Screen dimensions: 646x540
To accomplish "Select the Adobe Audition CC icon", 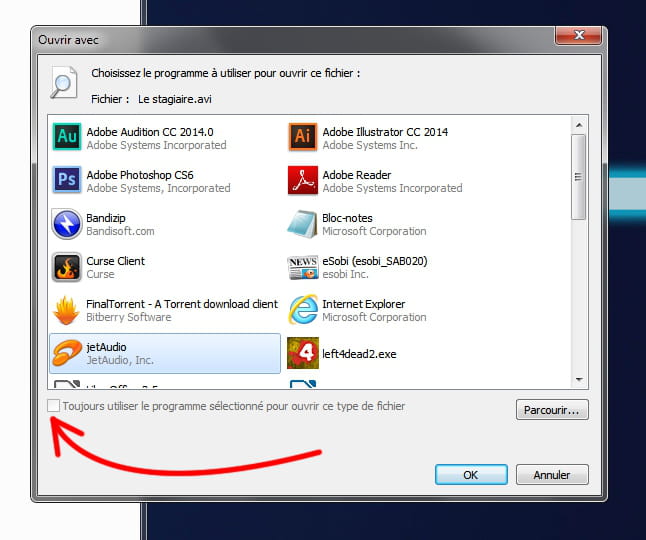I will click(x=67, y=137).
